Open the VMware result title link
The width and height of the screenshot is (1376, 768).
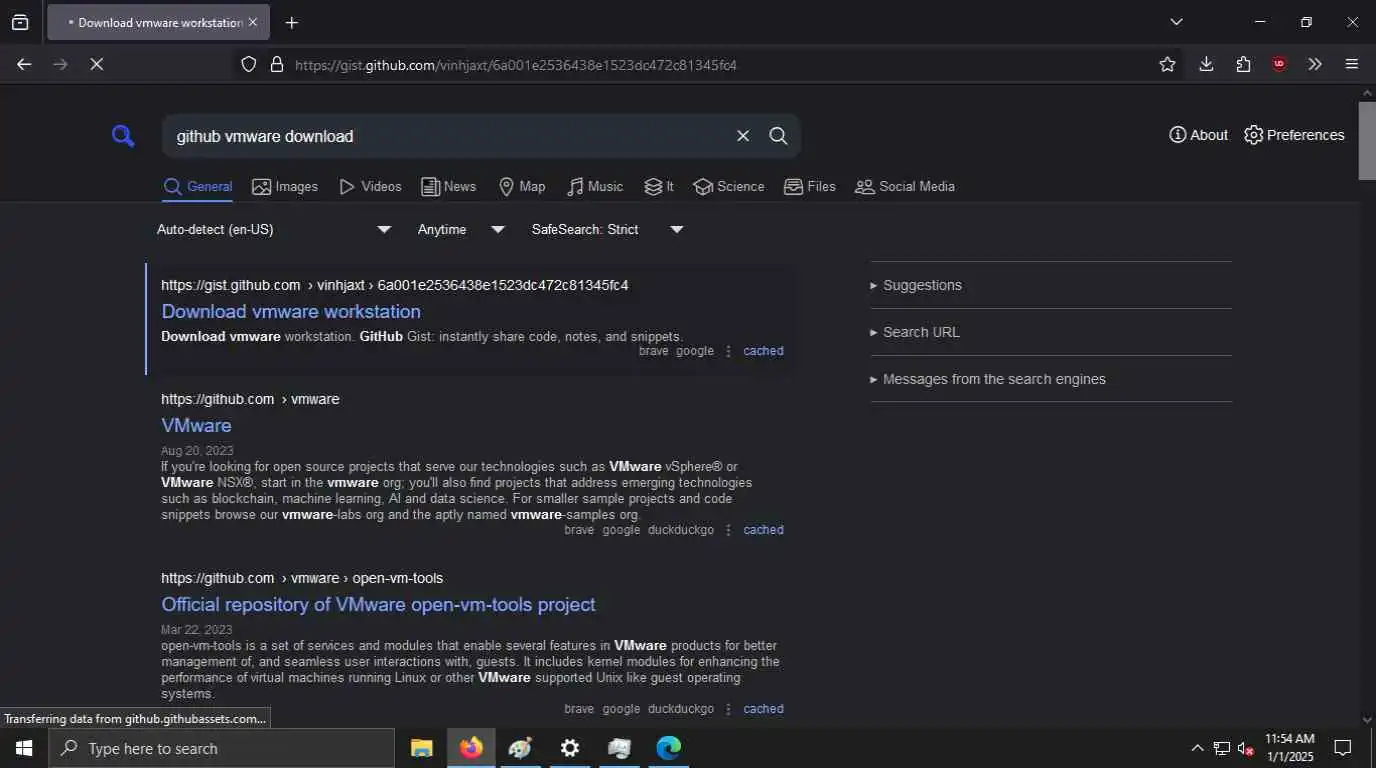point(196,426)
